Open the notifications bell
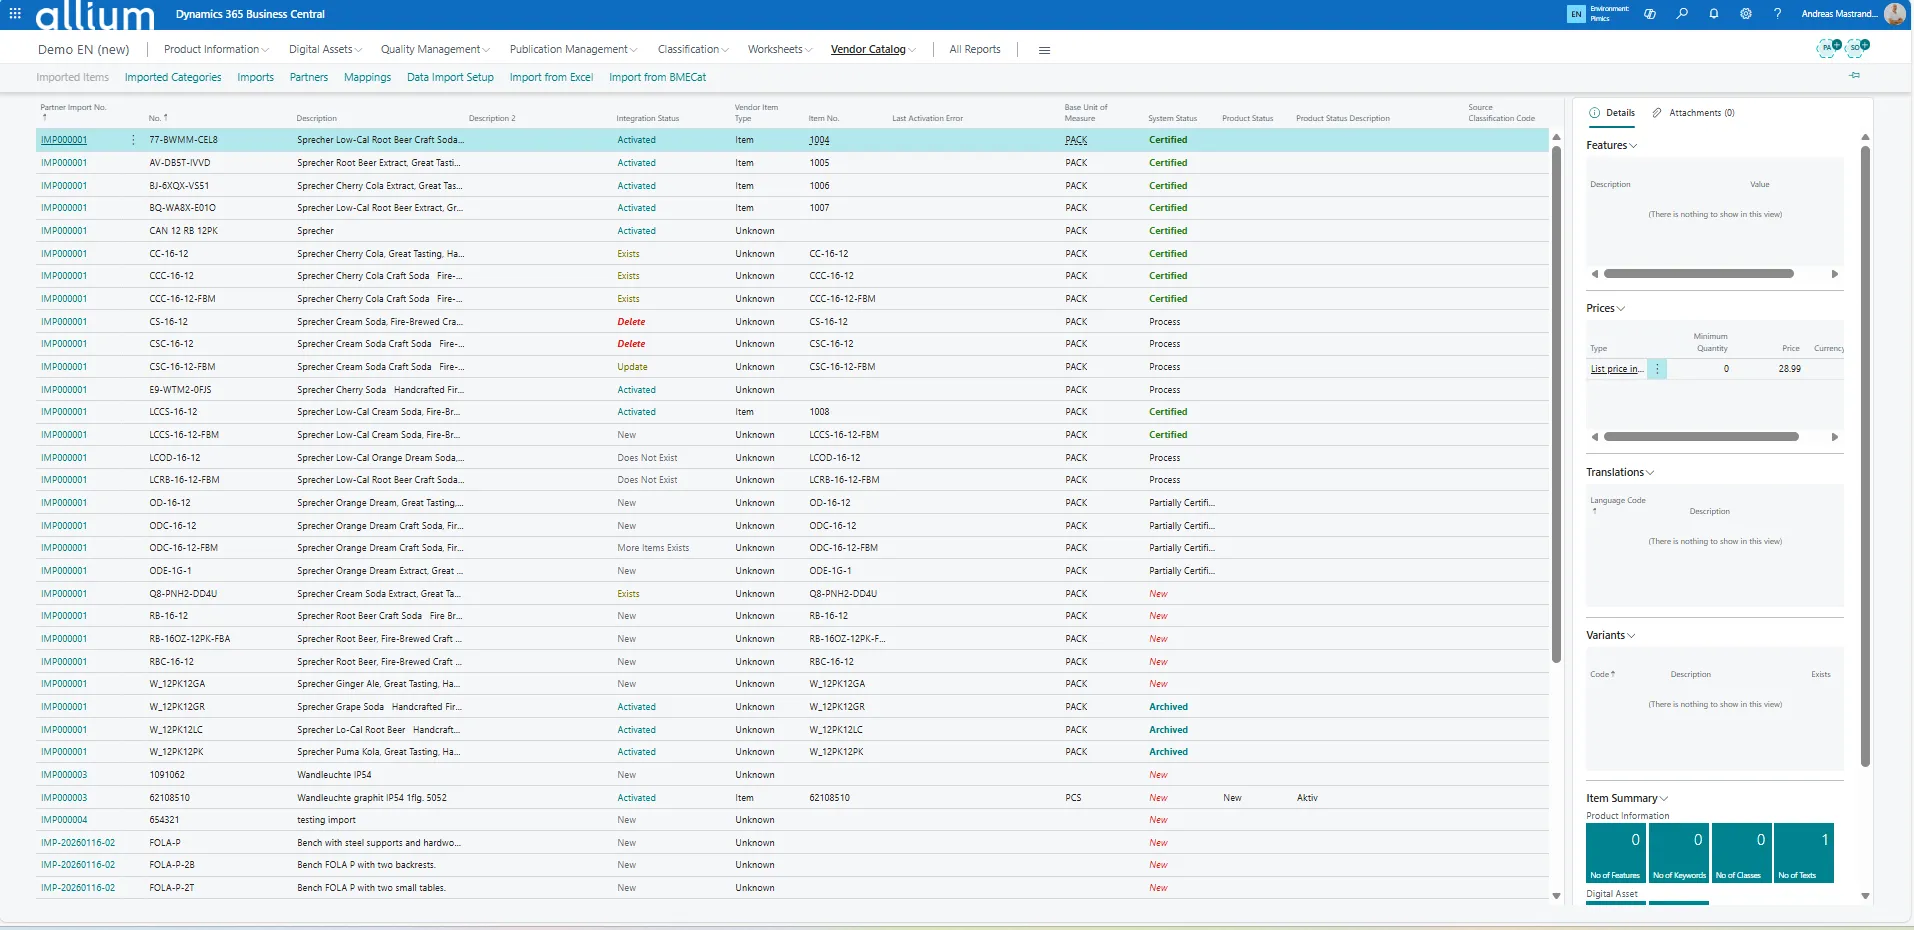Viewport: 1914px width, 930px height. (1714, 14)
